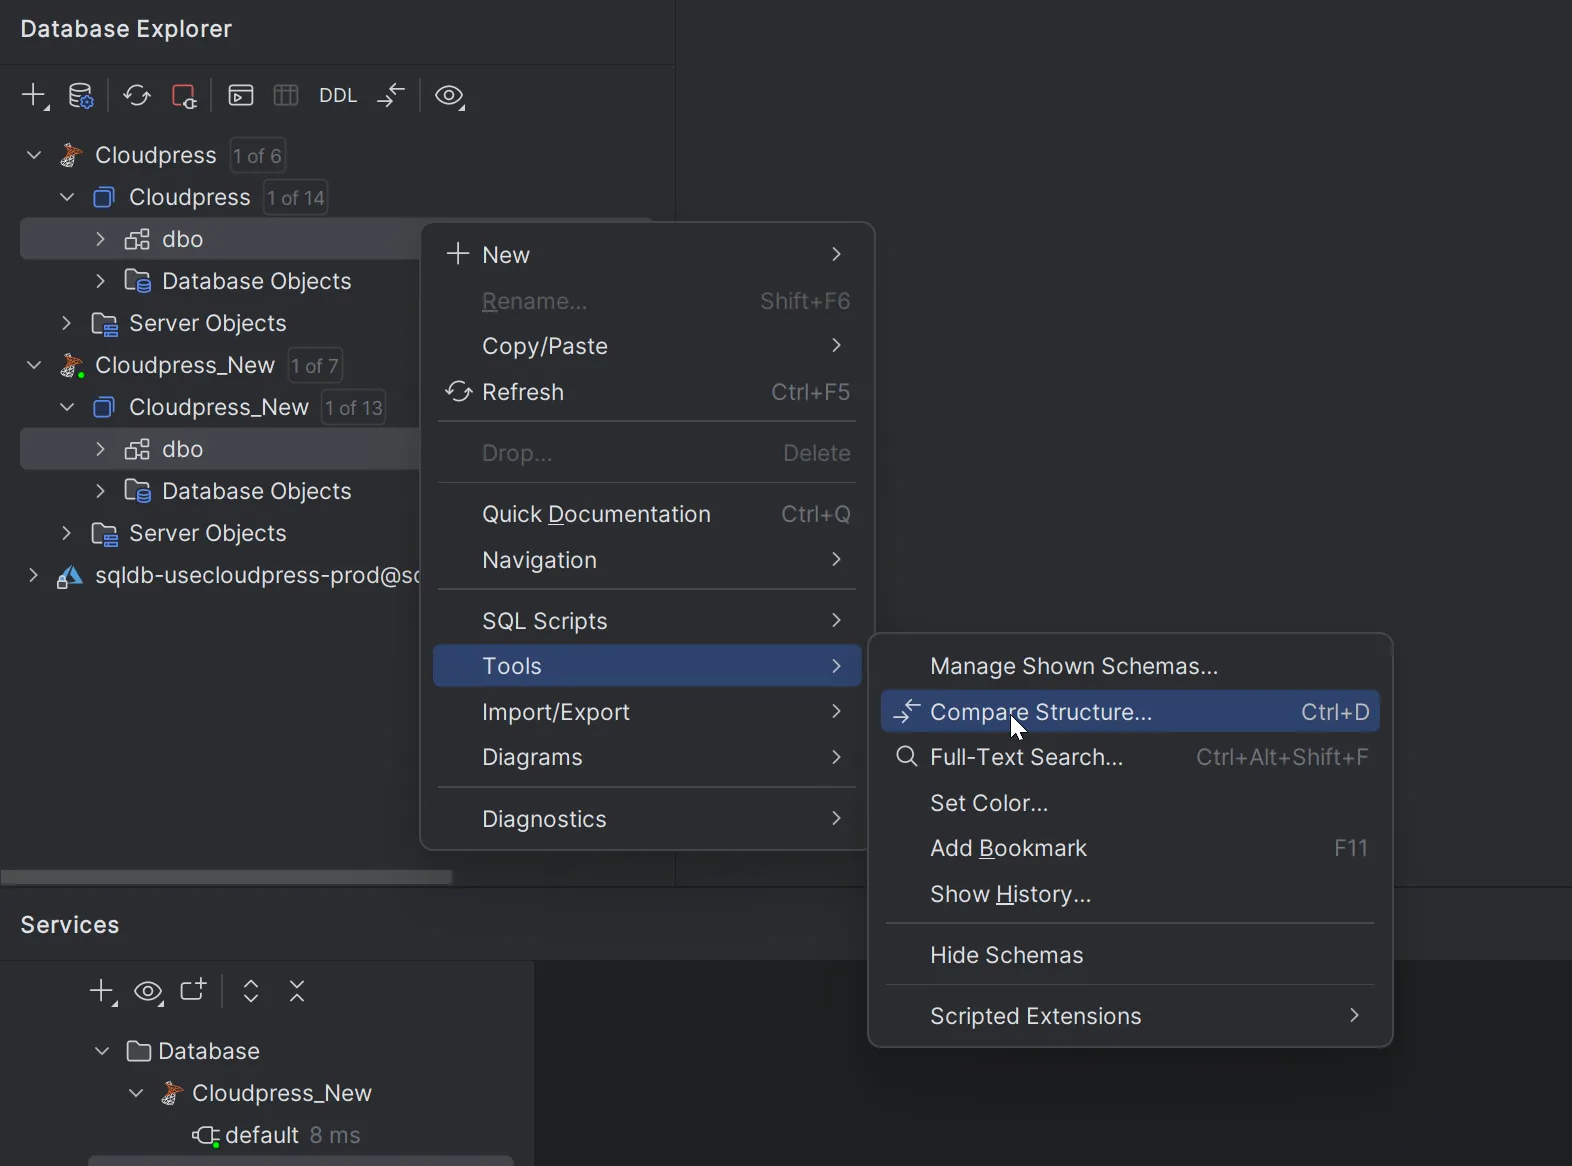1572x1166 pixels.
Task: Click Database Objects folder icon under Cloudpress_New
Action: coord(138,492)
